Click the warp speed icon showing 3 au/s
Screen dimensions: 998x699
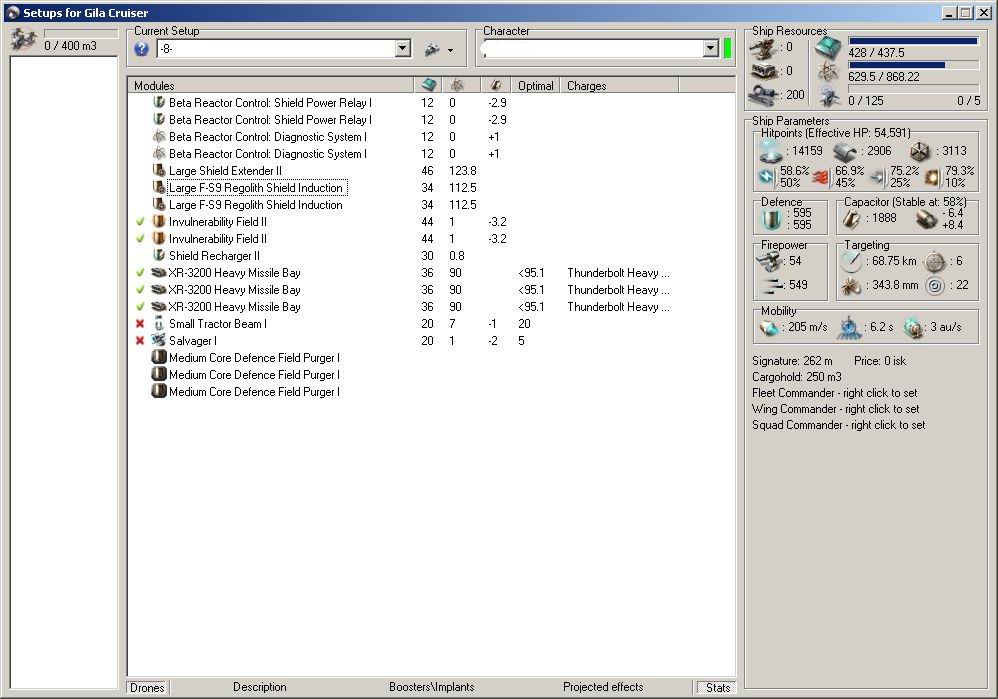[913, 327]
